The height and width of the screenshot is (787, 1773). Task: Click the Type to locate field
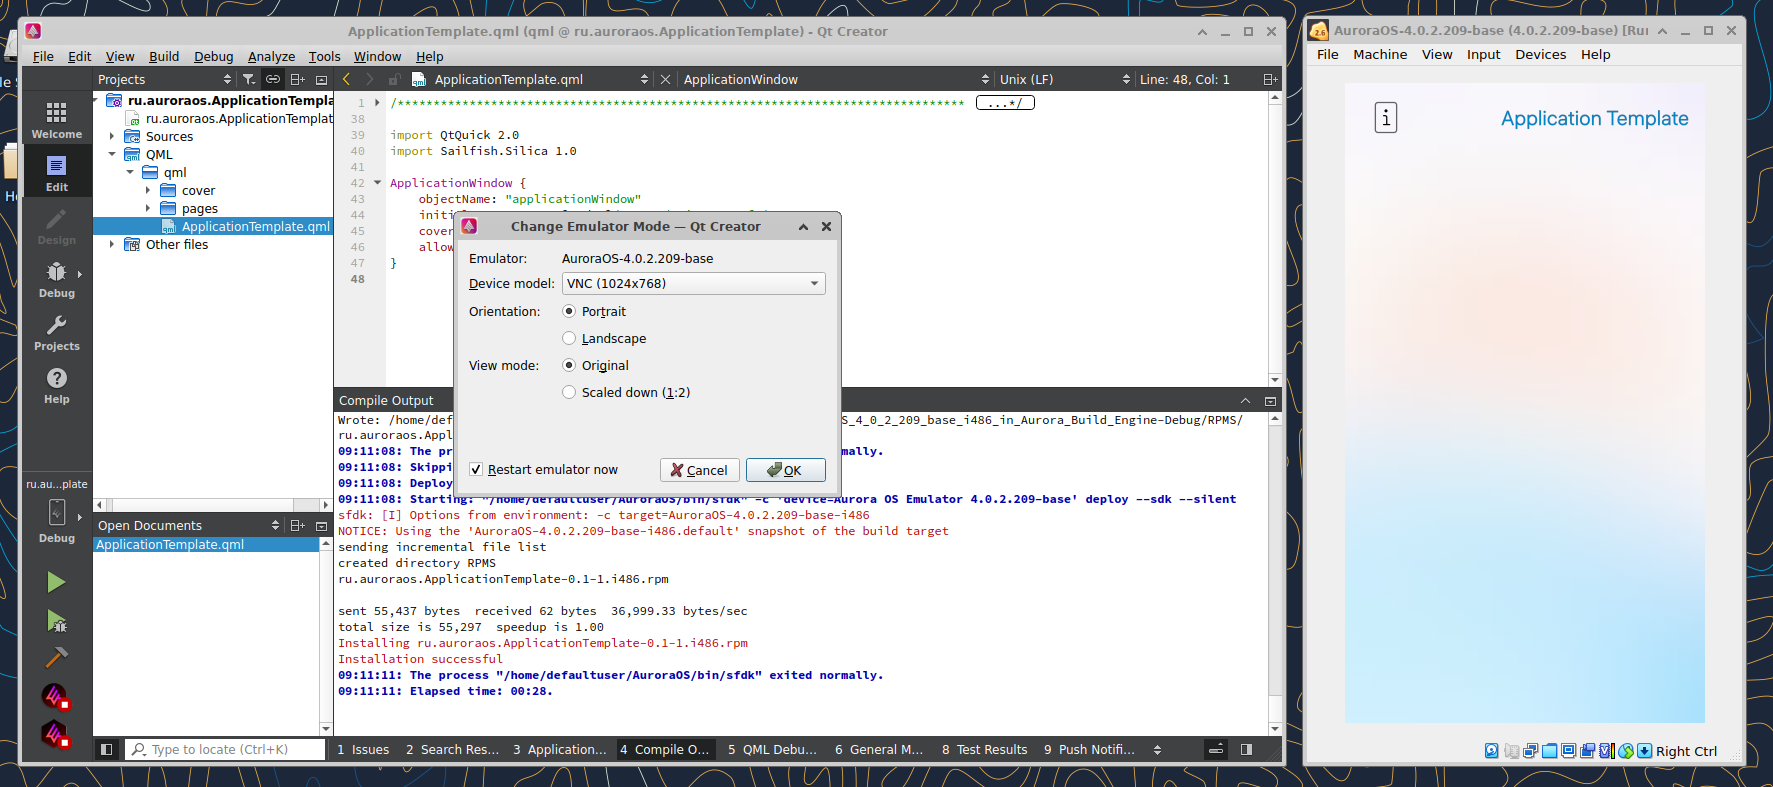[225, 750]
